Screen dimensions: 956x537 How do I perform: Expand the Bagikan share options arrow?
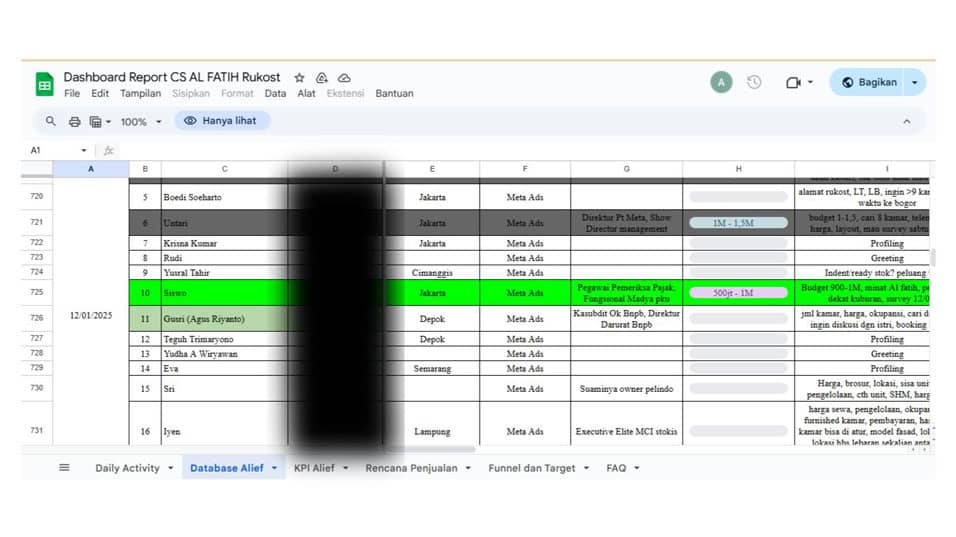click(914, 83)
